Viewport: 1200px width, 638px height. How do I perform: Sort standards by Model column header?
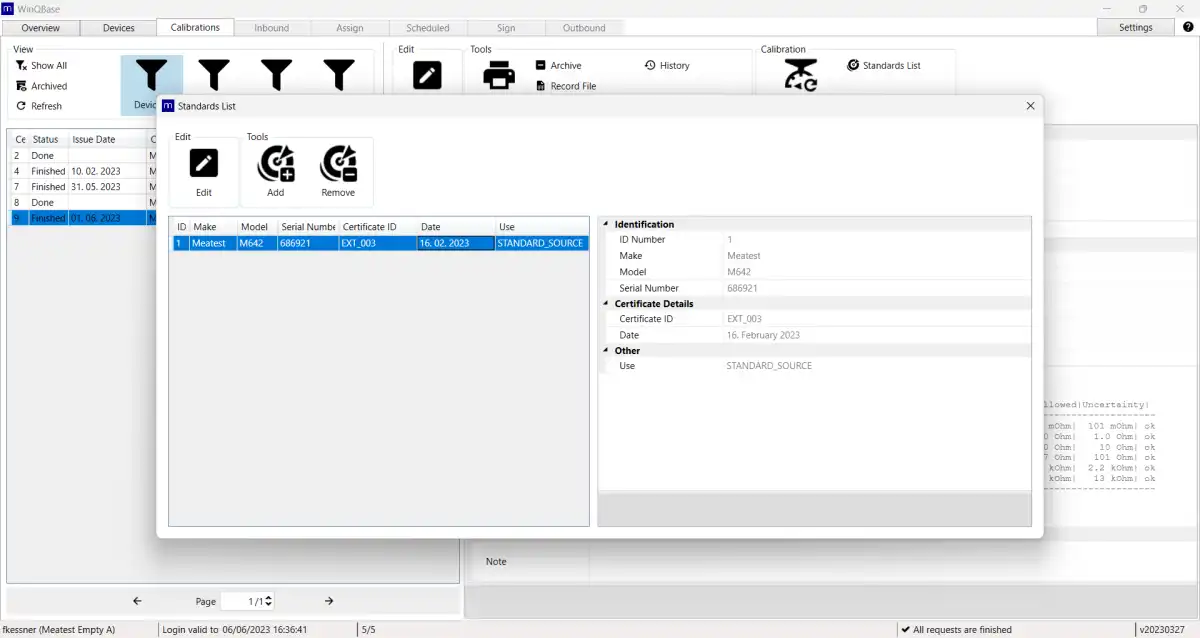pos(258,227)
